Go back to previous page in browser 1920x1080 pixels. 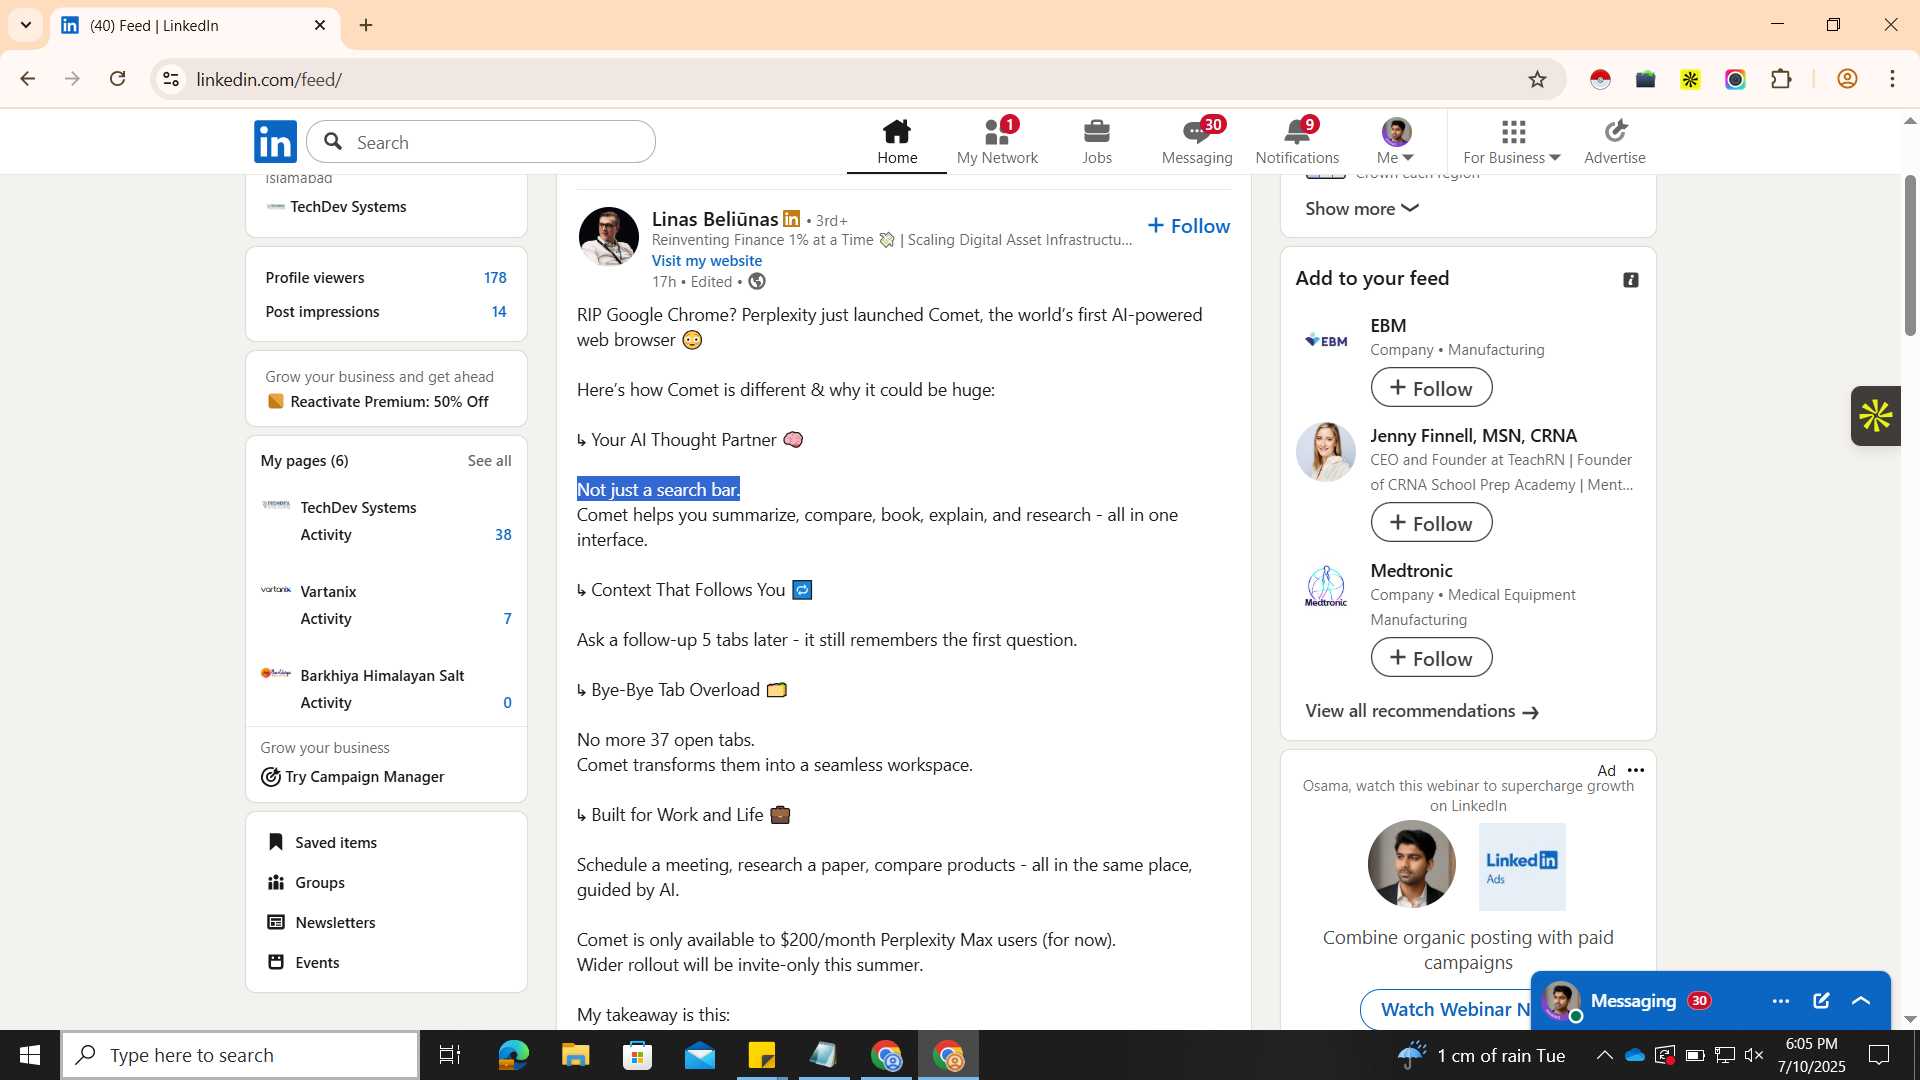click(28, 79)
